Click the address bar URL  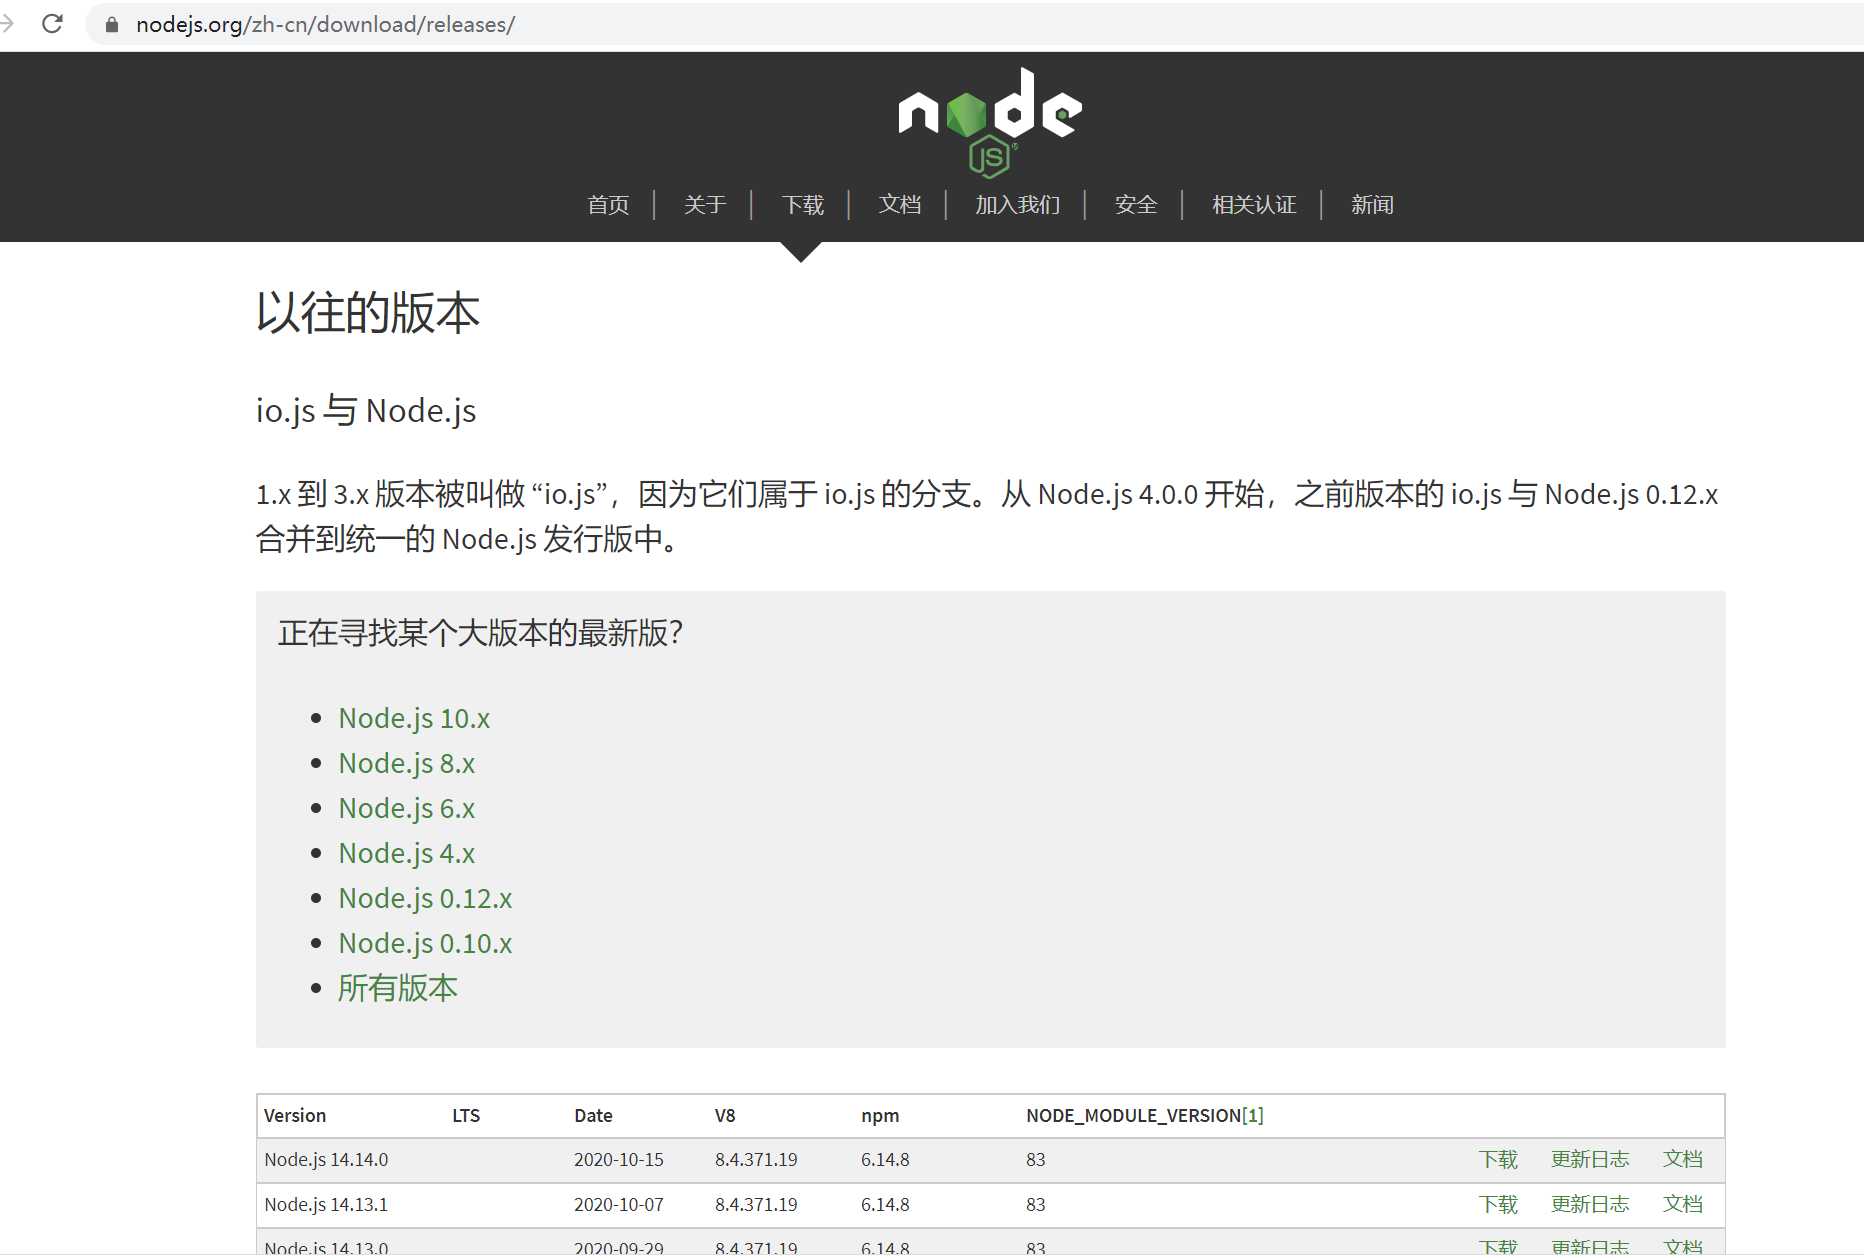tap(326, 25)
